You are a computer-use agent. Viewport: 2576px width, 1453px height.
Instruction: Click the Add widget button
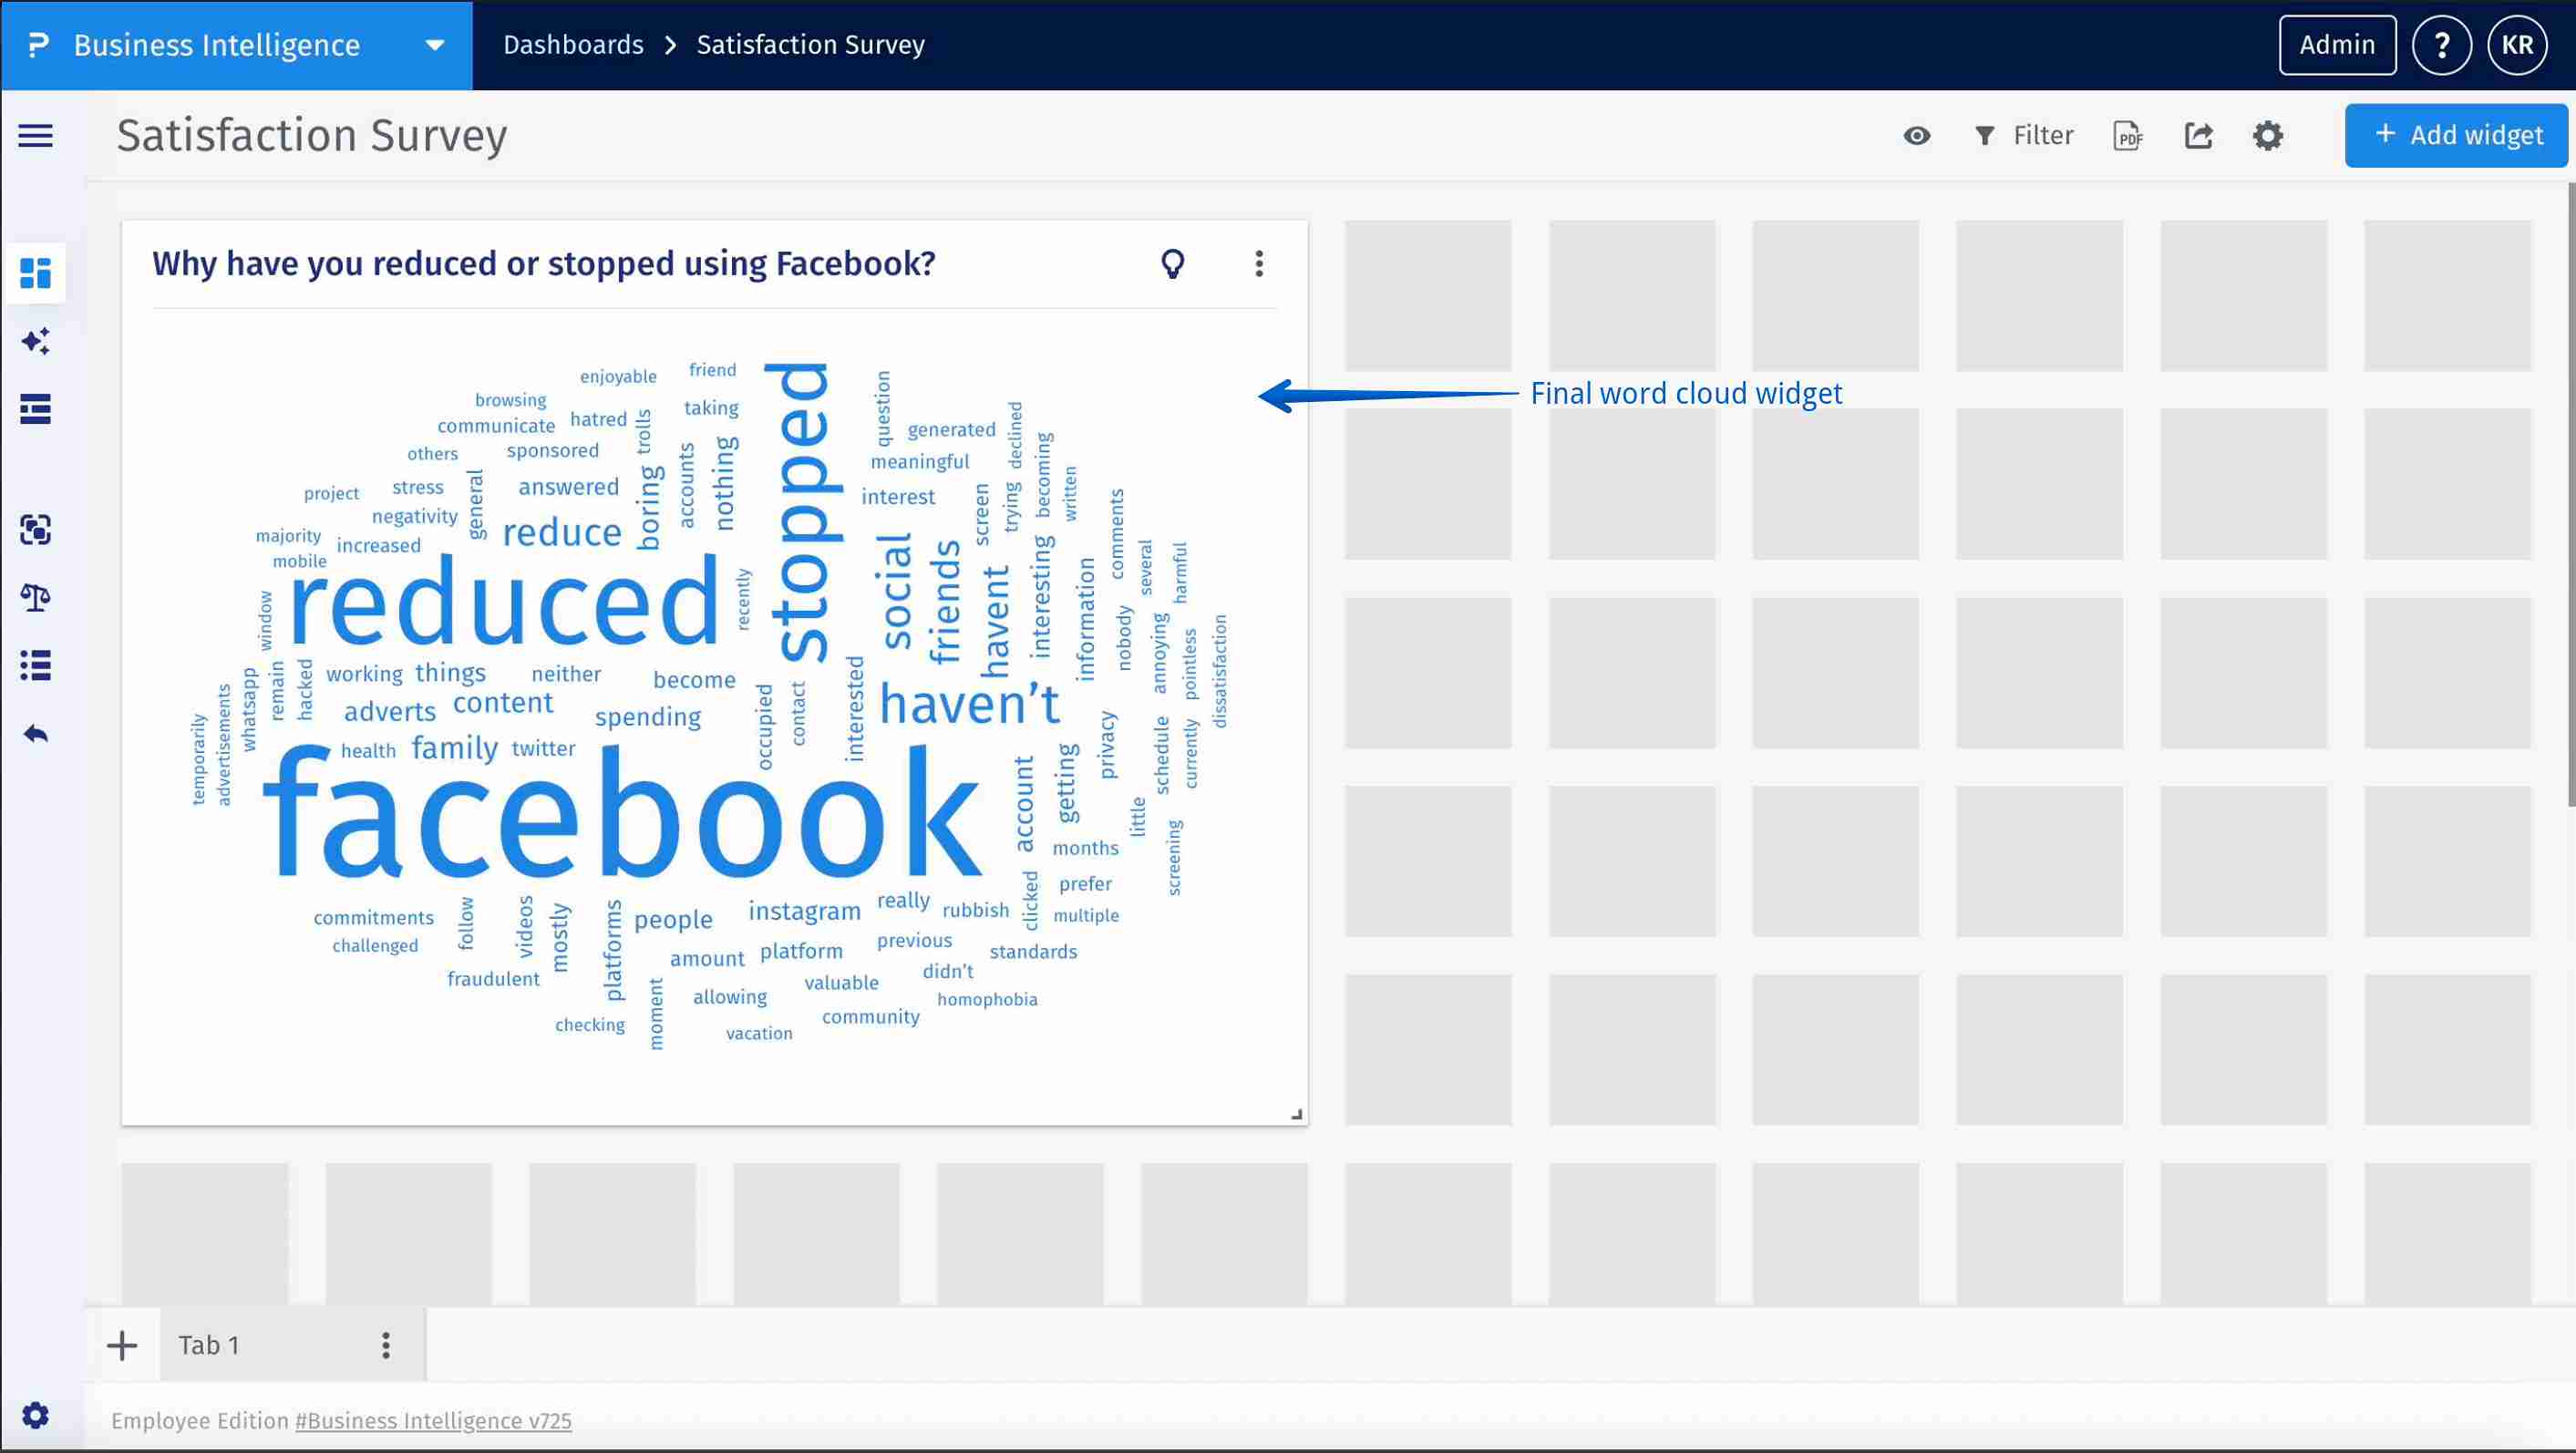click(2456, 136)
